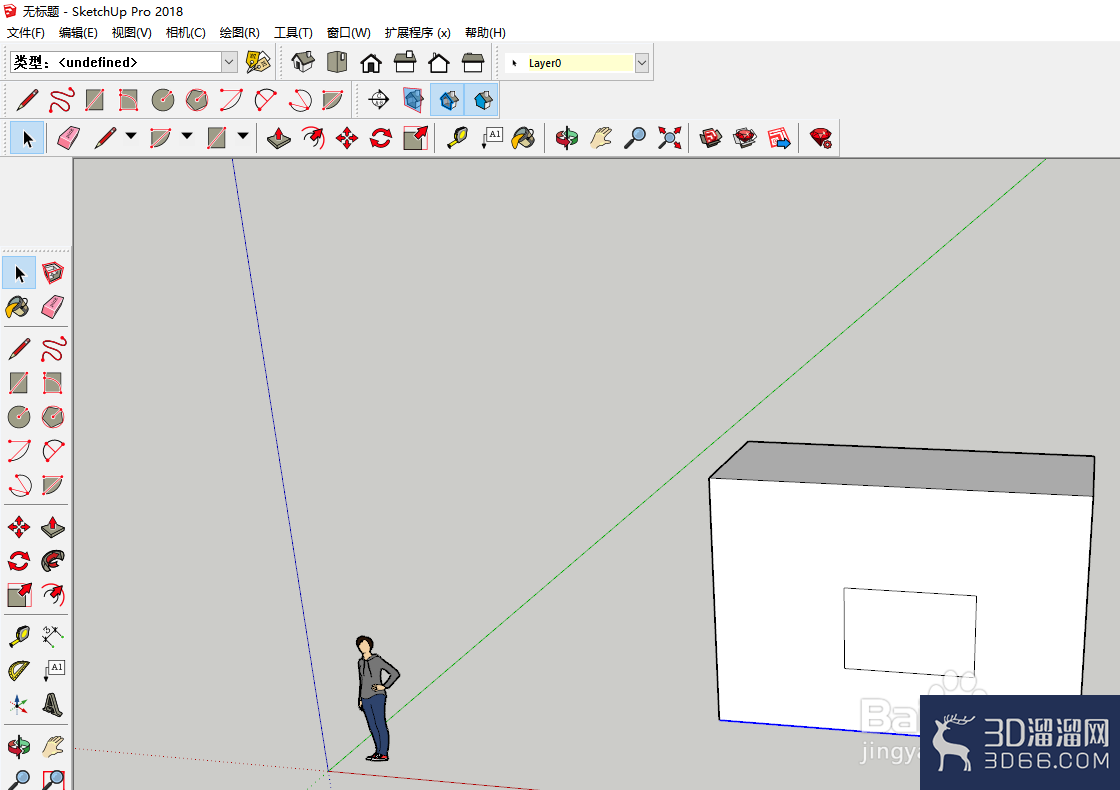
Task: Open the 相机(C) menu
Action: (186, 33)
